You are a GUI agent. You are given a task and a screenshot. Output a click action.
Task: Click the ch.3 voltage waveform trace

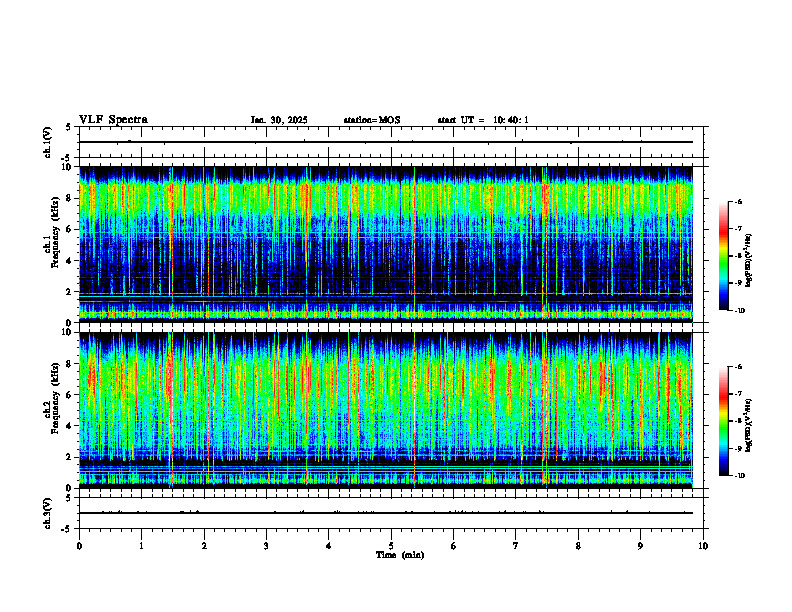[386, 513]
